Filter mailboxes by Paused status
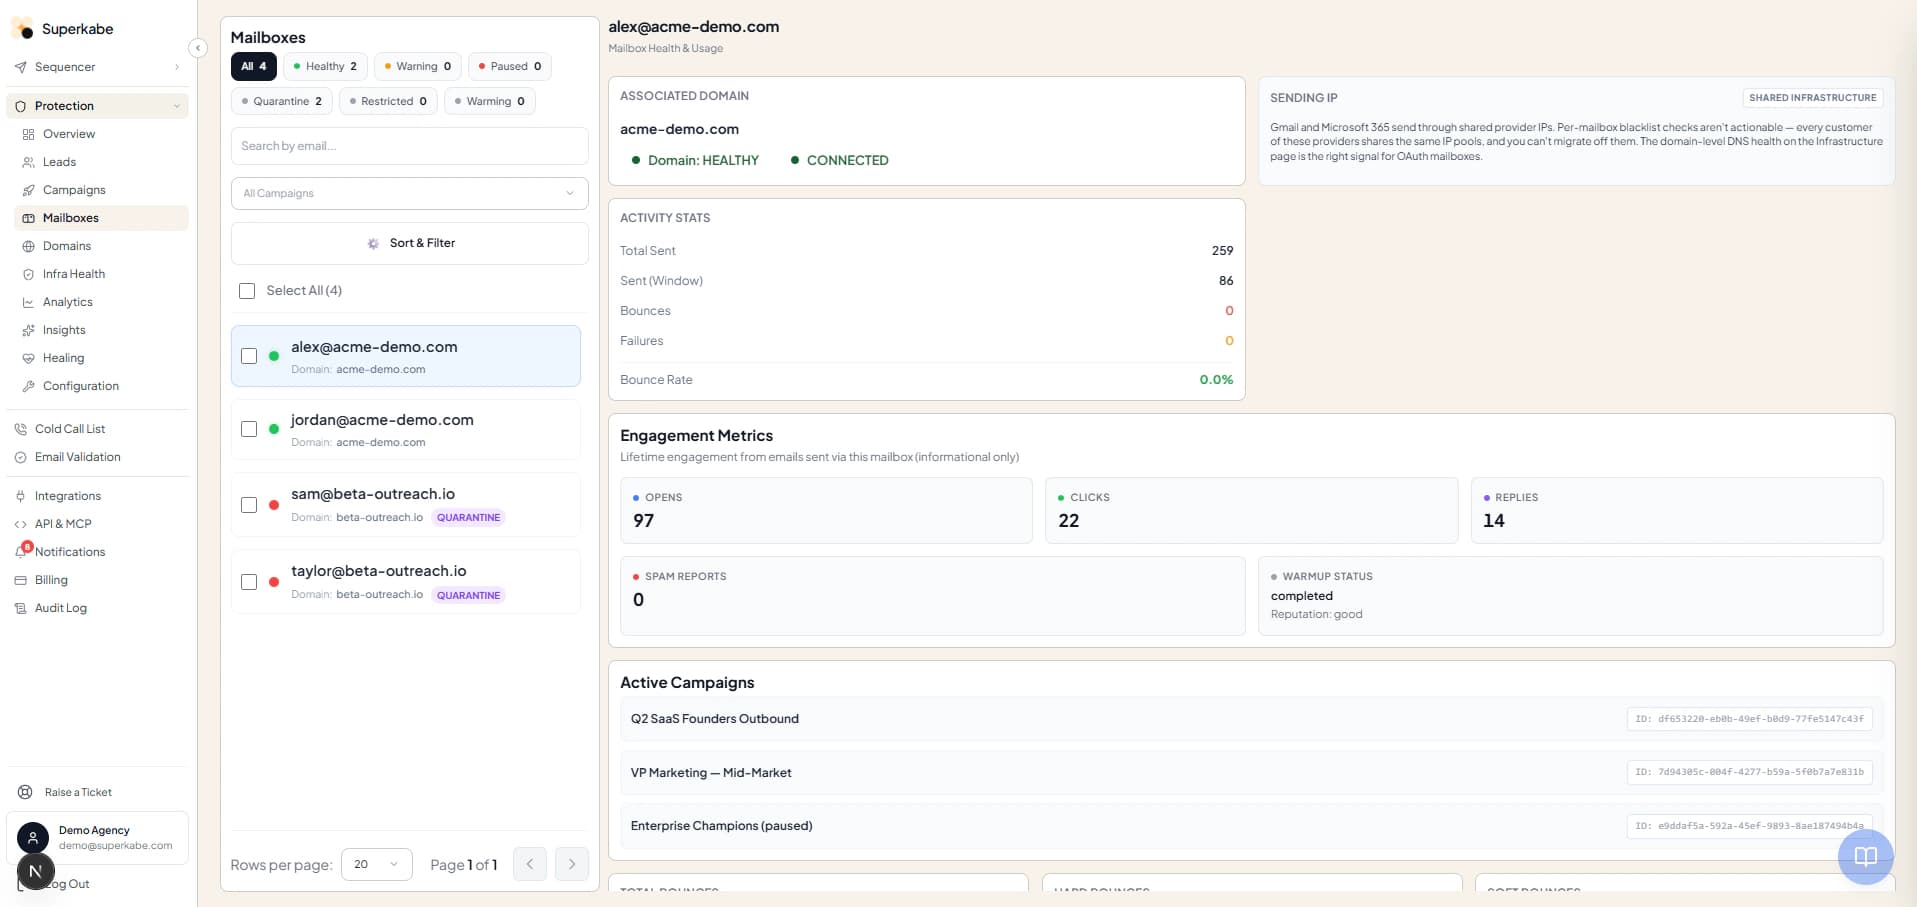Image resolution: width=1917 pixels, height=907 pixels. [x=510, y=66]
